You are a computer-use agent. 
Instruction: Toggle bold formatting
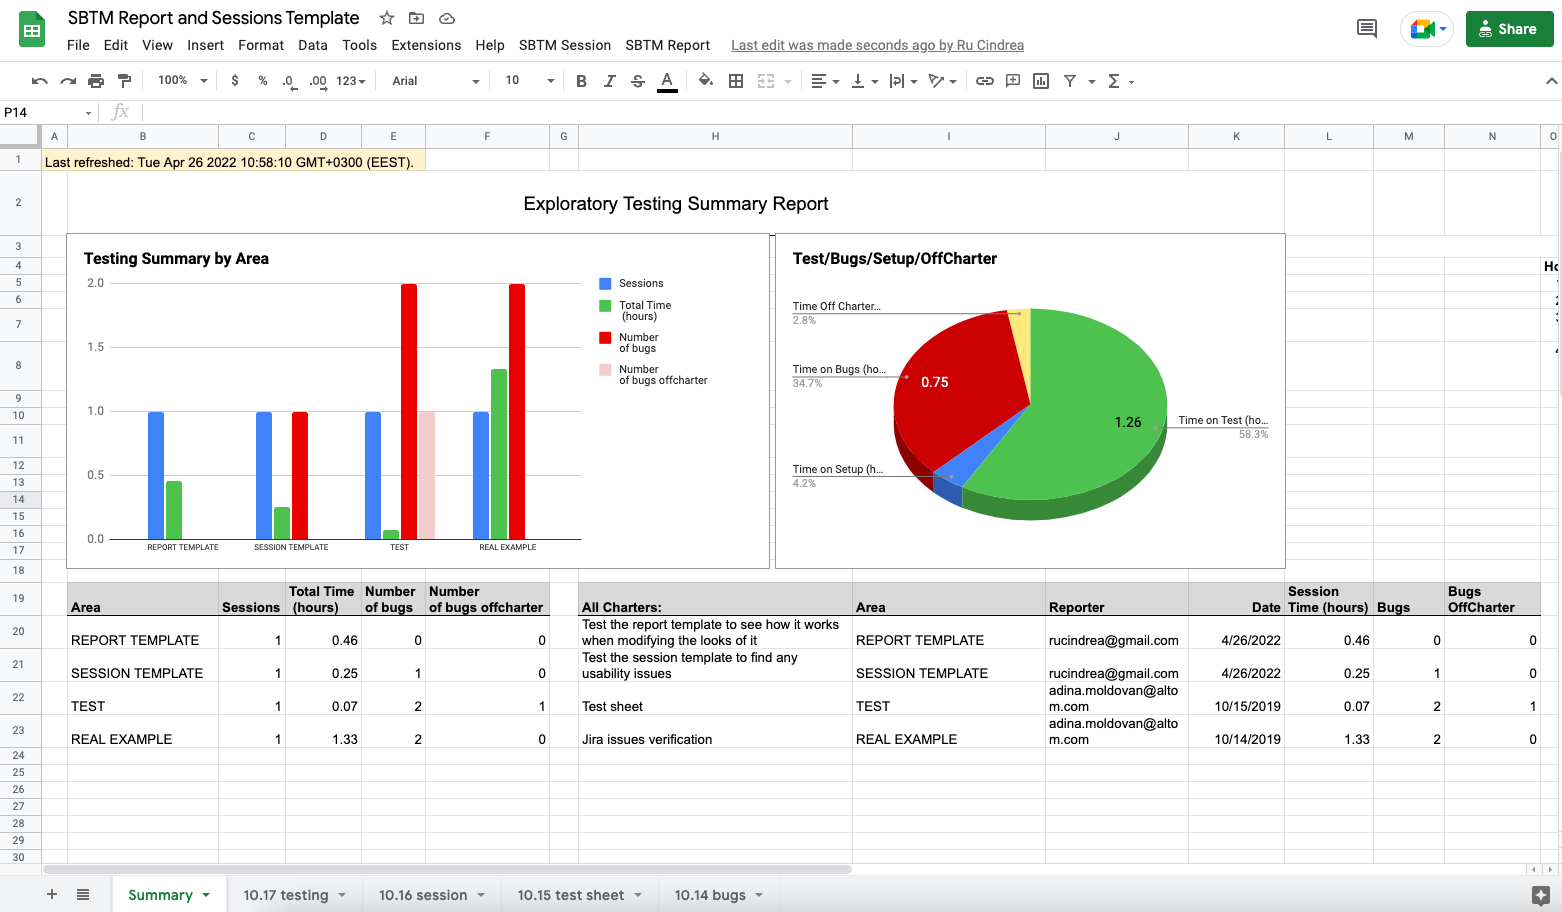tap(581, 81)
